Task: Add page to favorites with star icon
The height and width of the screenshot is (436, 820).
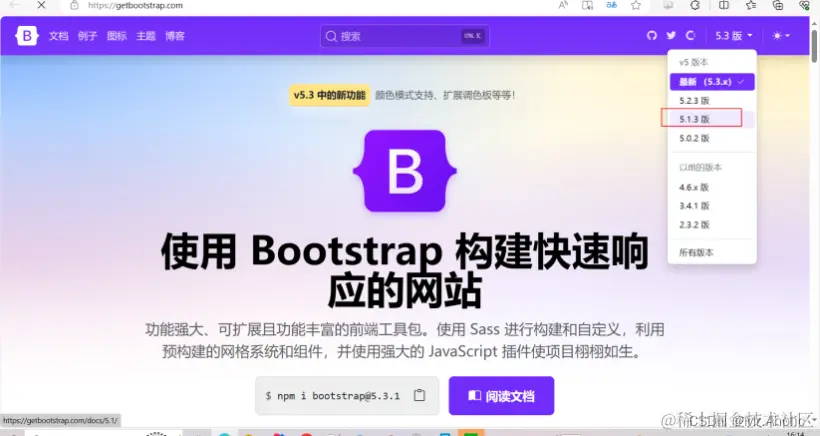Action: coord(636,5)
